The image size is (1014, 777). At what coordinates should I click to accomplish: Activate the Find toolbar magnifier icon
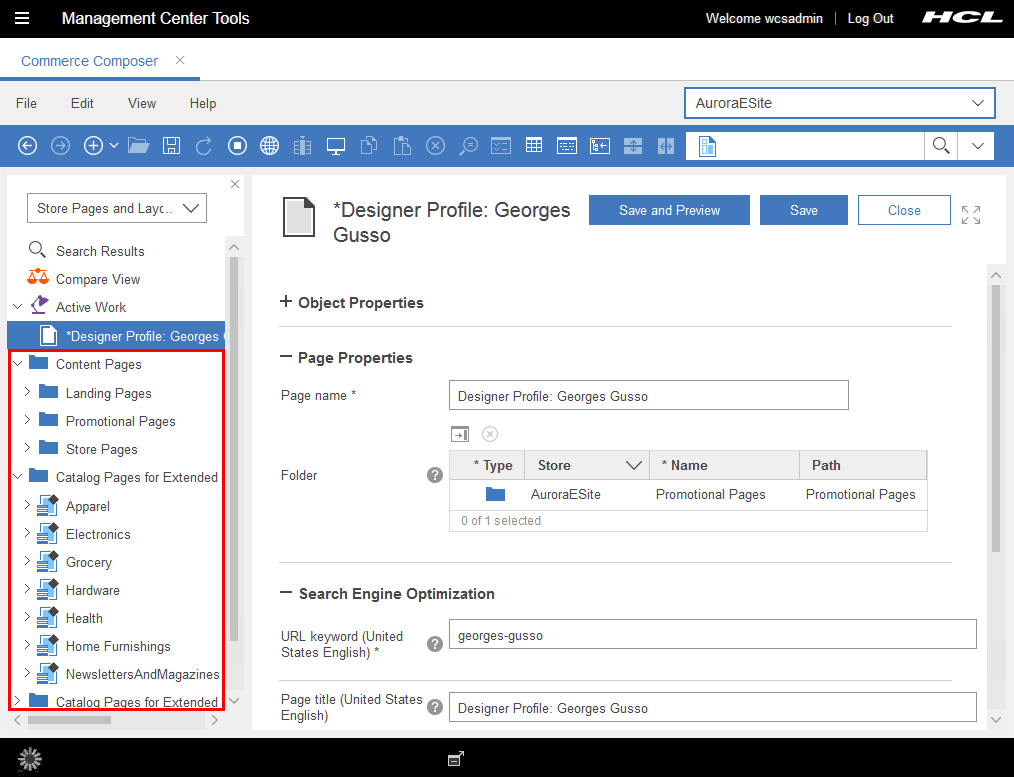[468, 145]
